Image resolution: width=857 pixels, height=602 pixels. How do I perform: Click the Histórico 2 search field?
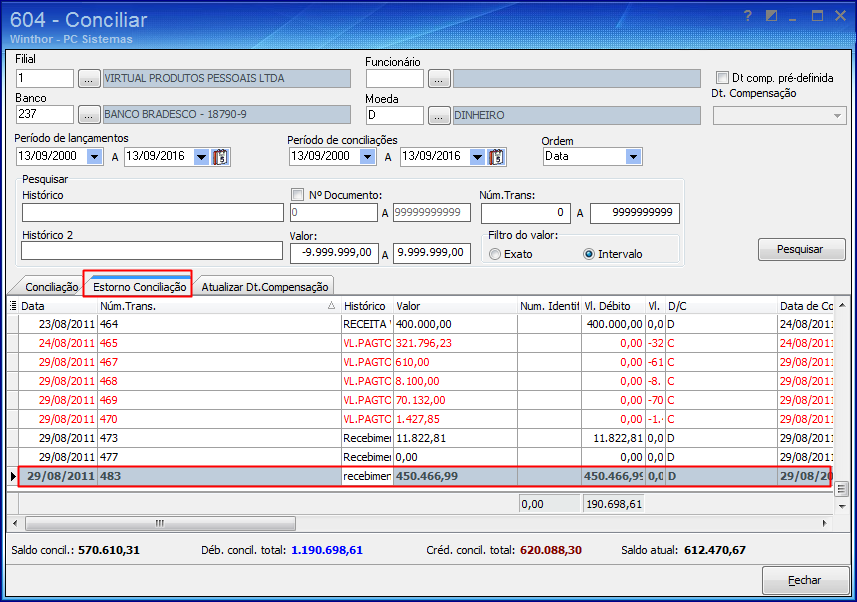(152, 251)
